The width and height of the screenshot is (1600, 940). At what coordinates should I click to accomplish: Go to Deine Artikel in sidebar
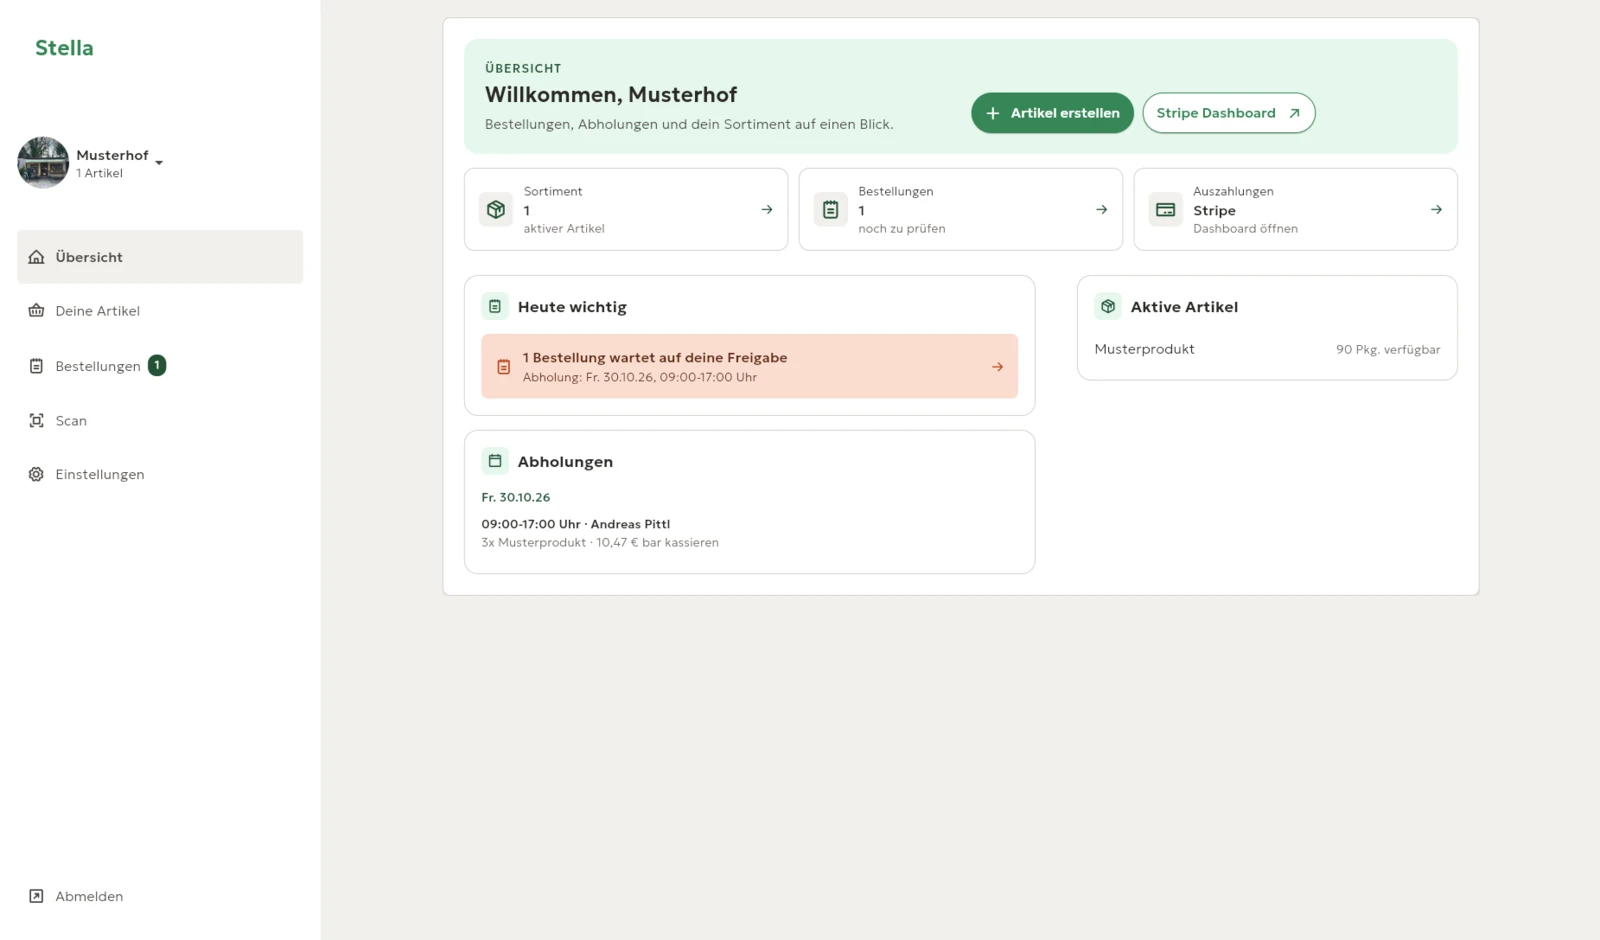pos(160,311)
